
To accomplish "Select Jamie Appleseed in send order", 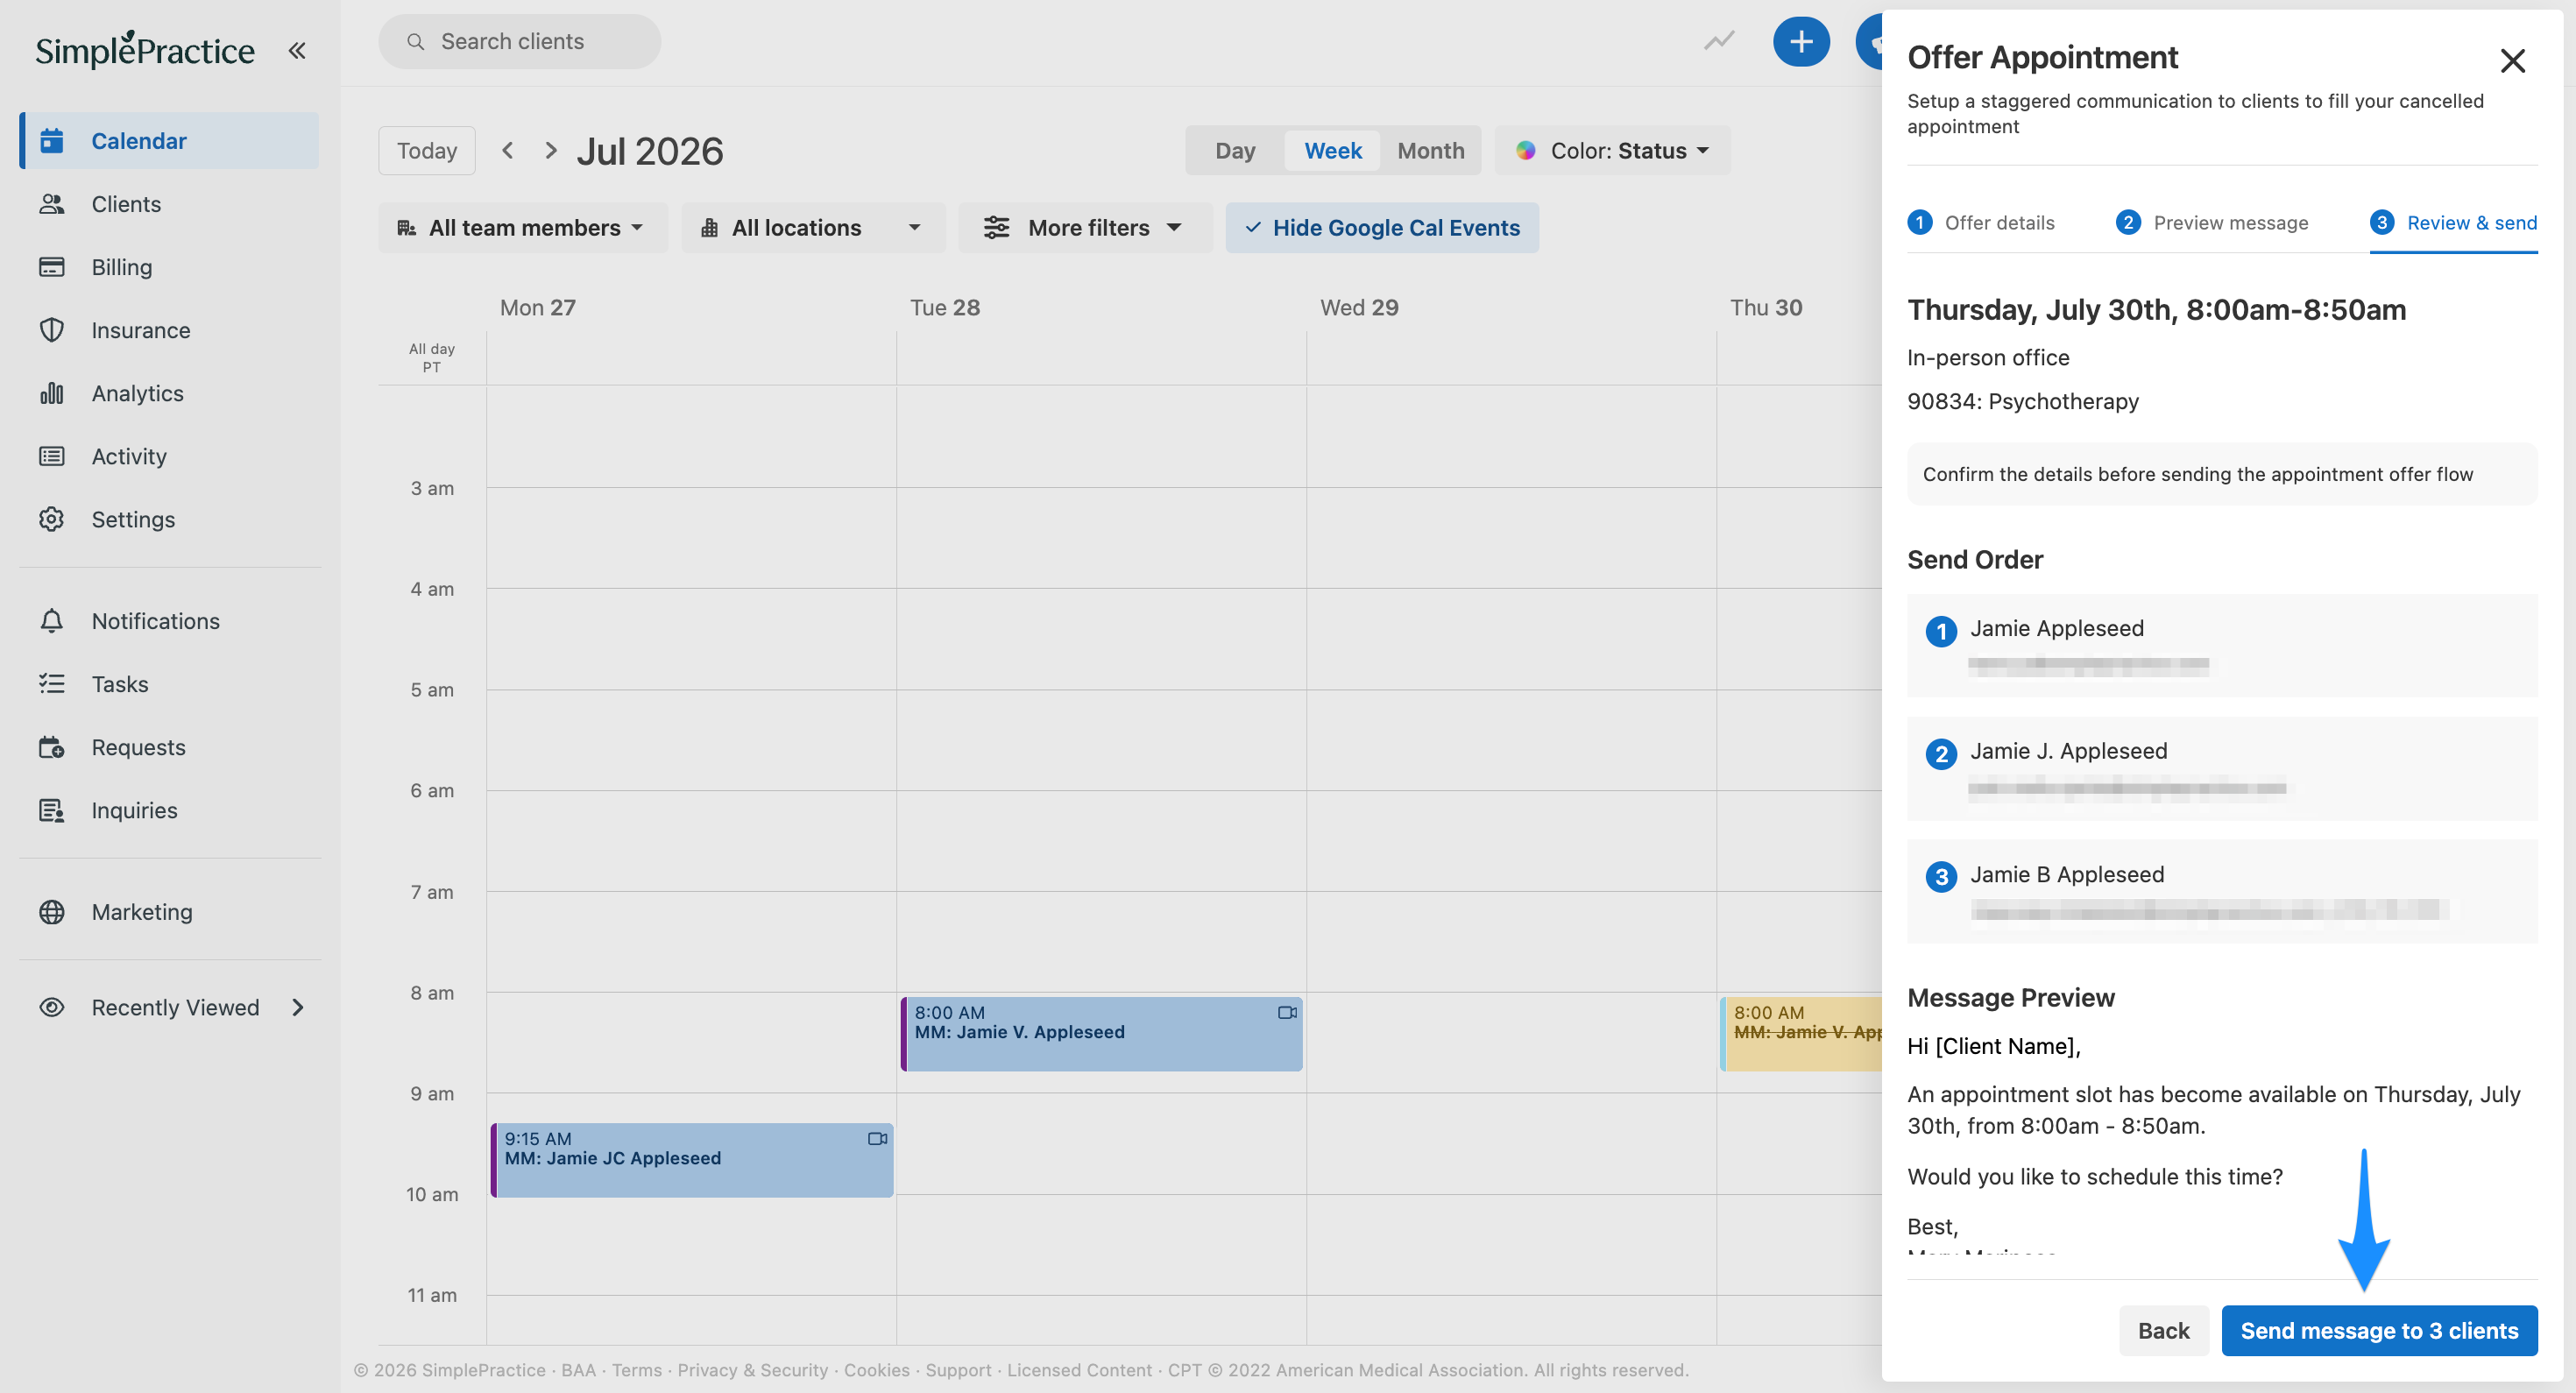I will pos(2222,645).
